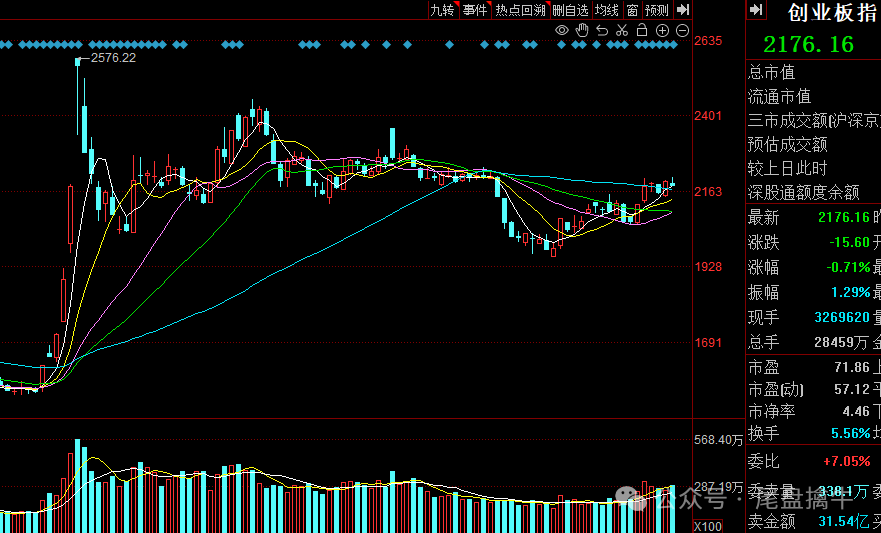Click the 568.40万 volume axis label
Image resolution: width=881 pixels, height=533 pixels.
coord(718,440)
